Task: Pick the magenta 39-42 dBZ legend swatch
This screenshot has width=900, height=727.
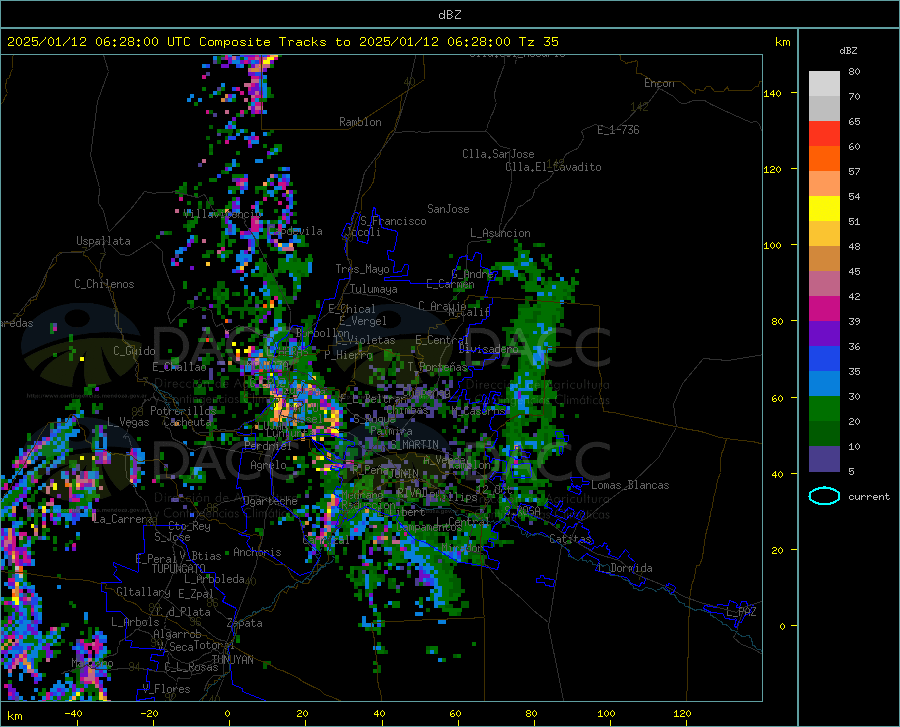Action: (x=824, y=309)
